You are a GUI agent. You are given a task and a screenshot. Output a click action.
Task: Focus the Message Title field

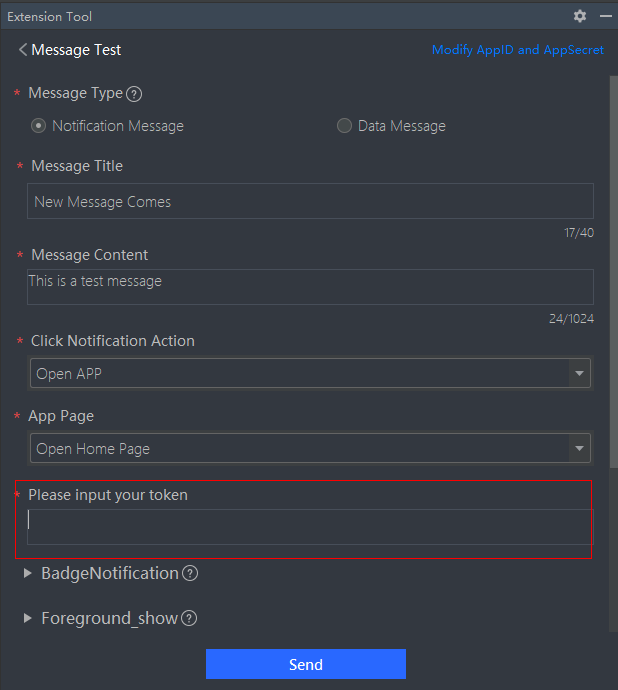tap(310, 201)
